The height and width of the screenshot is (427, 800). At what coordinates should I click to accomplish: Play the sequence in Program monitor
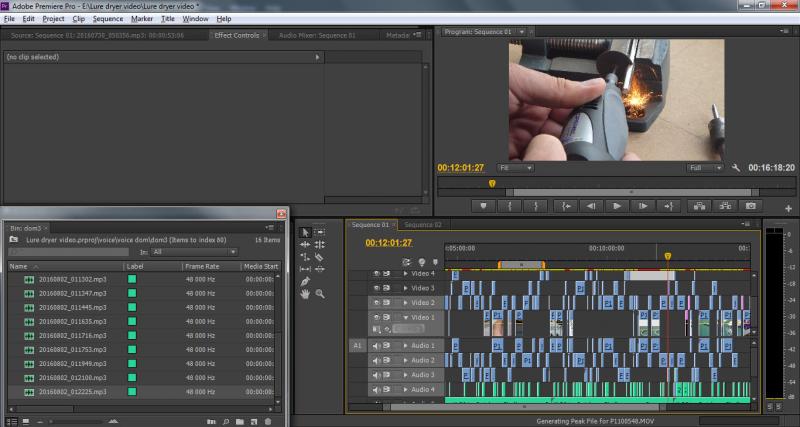[x=617, y=206]
